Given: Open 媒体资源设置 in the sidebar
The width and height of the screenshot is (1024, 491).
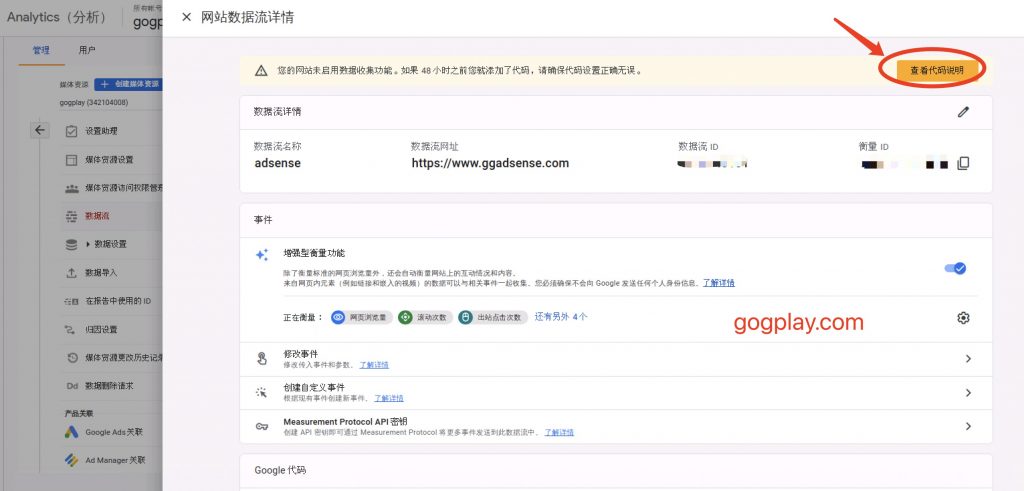Looking at the screenshot, I should tap(109, 160).
